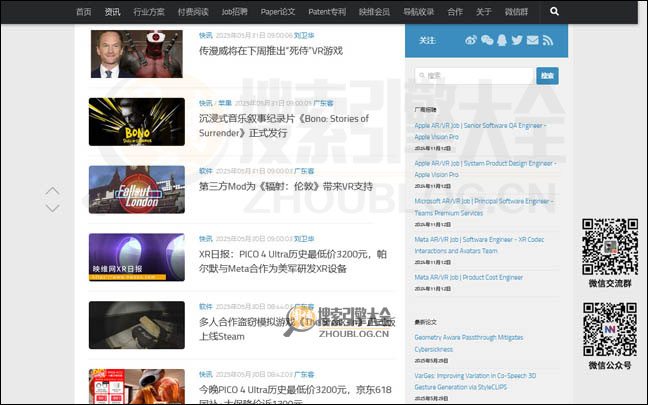The width and height of the screenshot is (648, 405).
Task: Open Fallout London VR mod article title
Action: click(x=286, y=186)
